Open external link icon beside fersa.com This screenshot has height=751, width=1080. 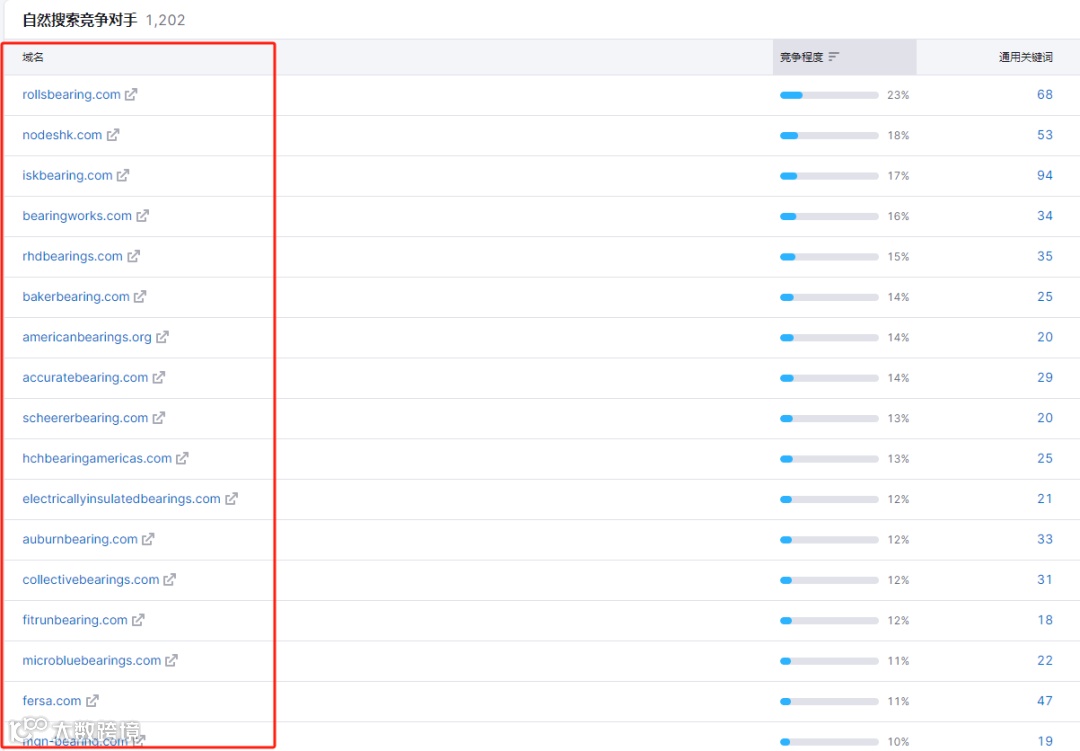pyautogui.click(x=92, y=701)
